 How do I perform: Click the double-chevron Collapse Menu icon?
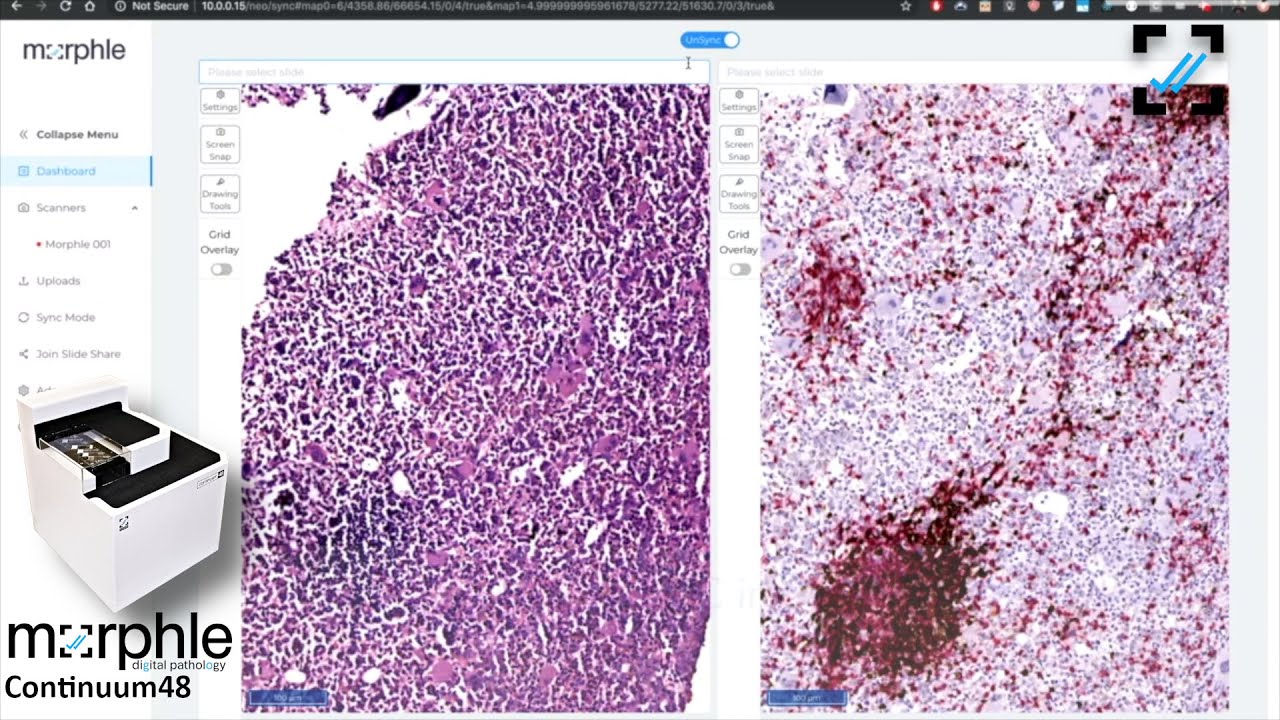pos(24,134)
